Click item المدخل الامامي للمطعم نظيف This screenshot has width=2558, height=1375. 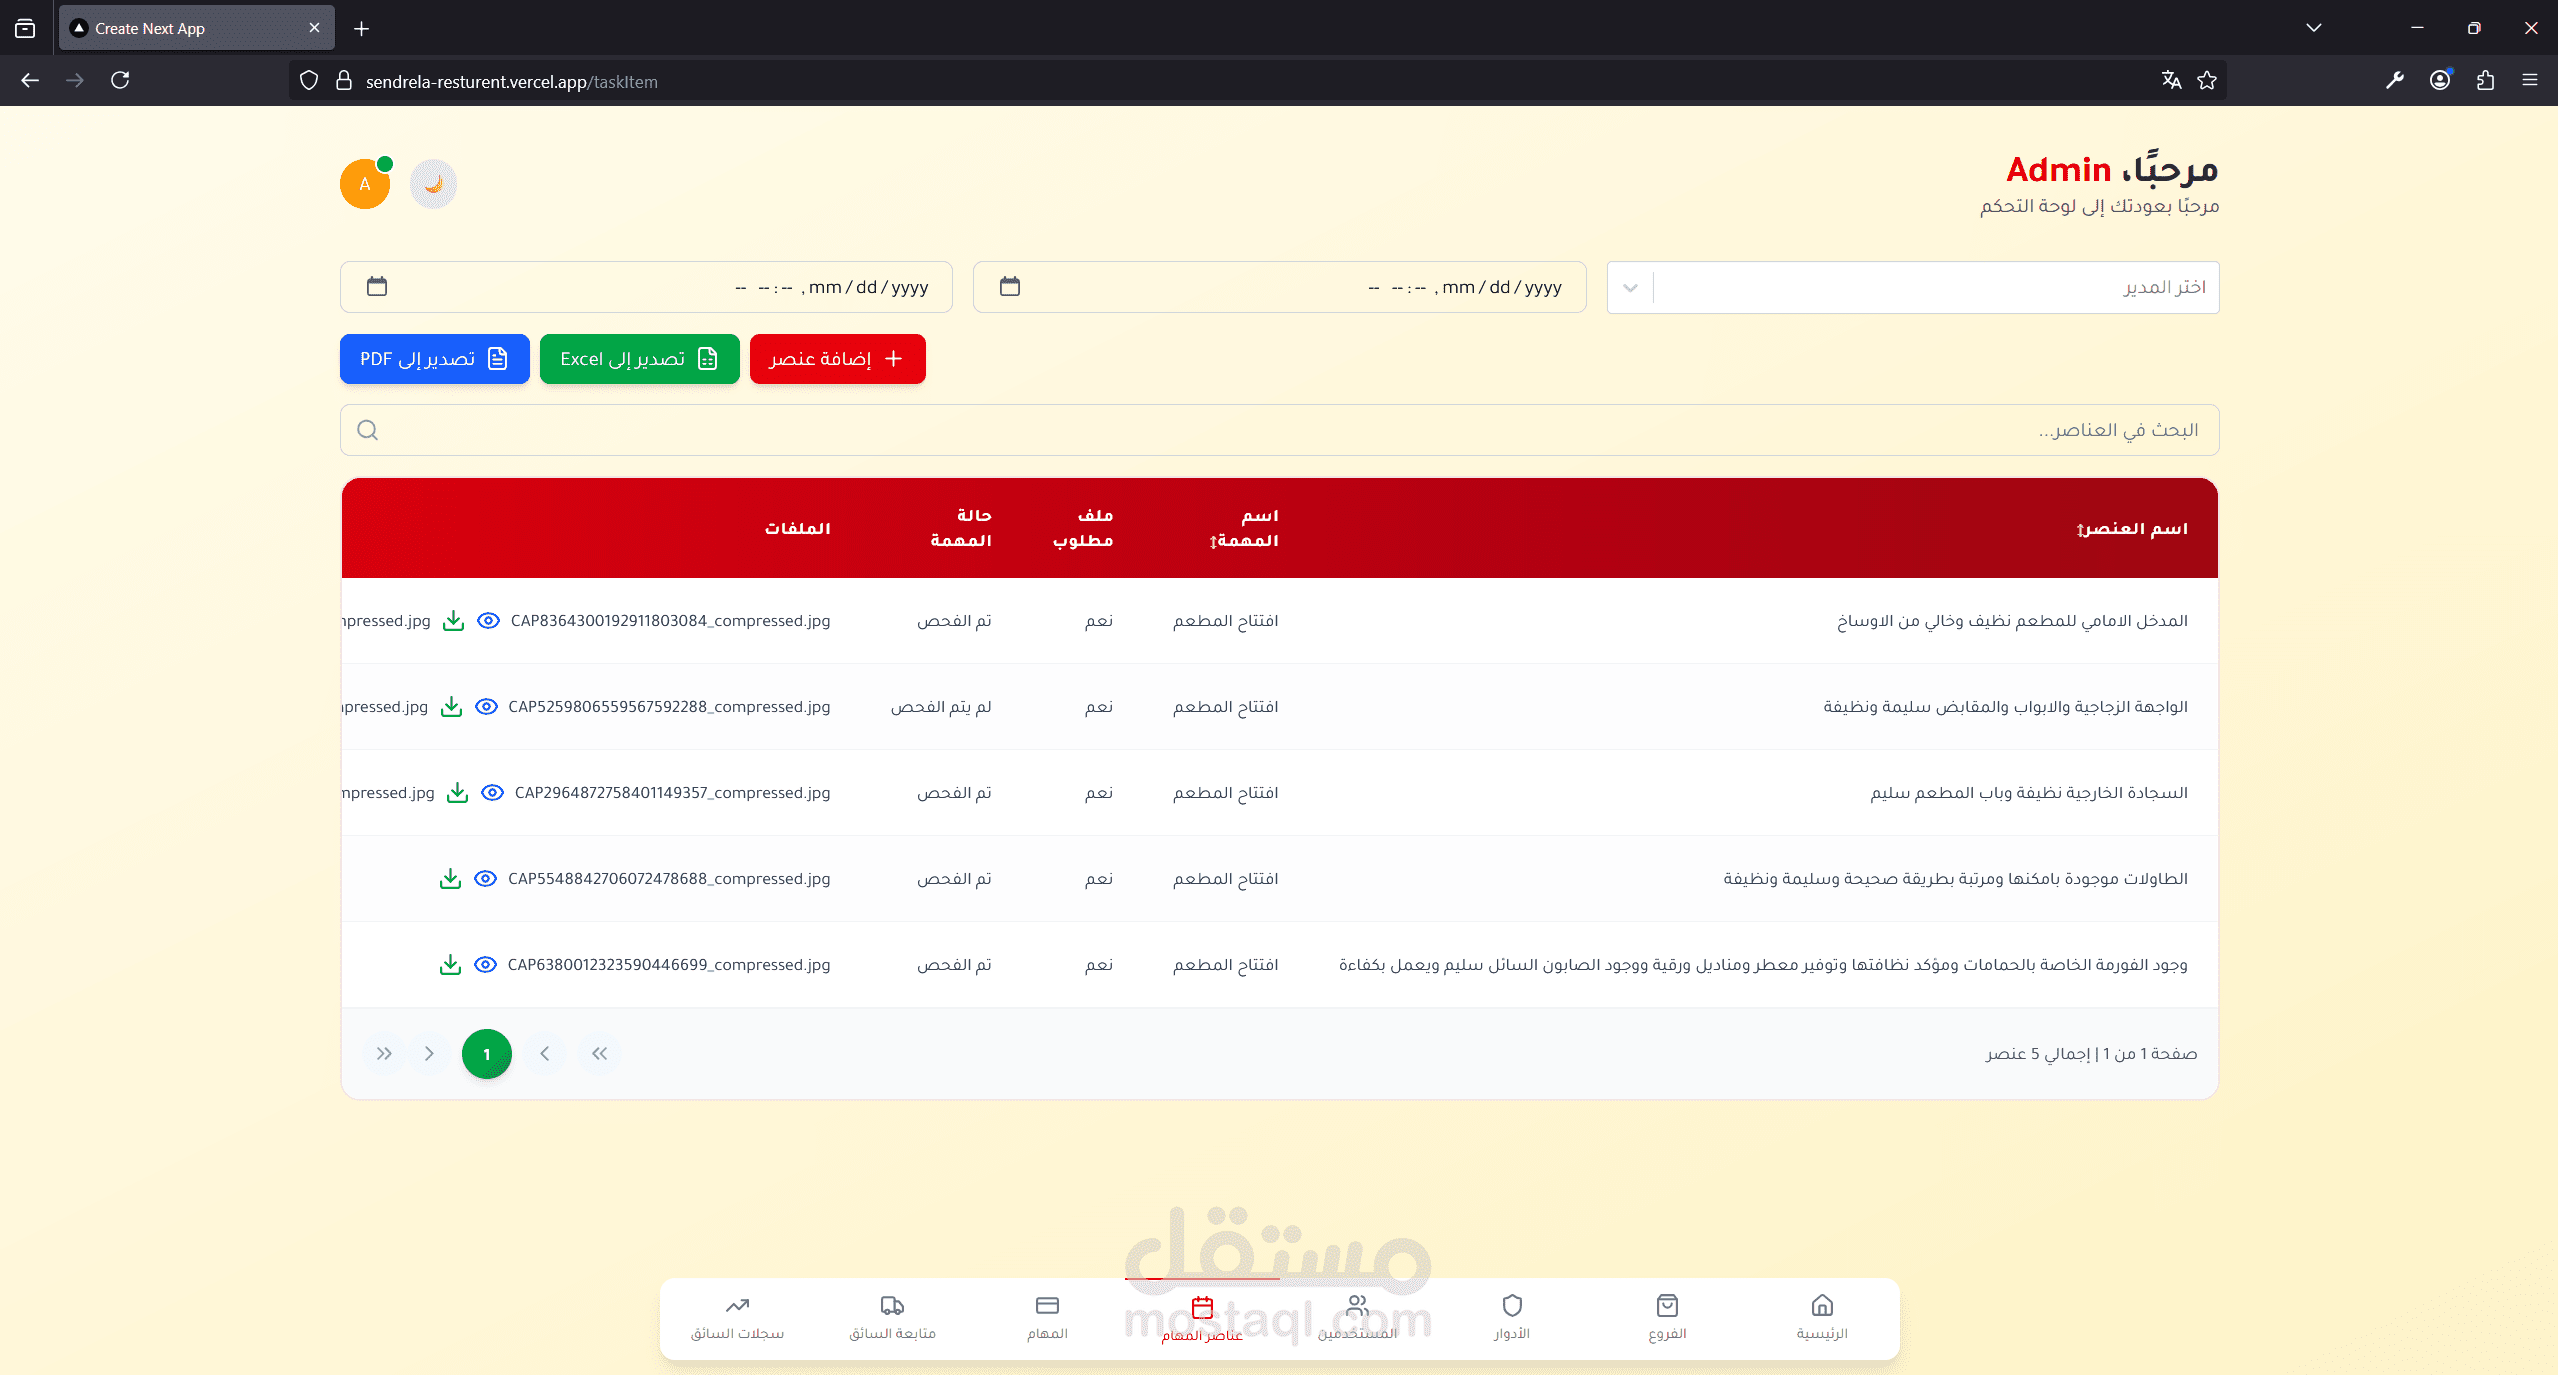[x=2012, y=621]
